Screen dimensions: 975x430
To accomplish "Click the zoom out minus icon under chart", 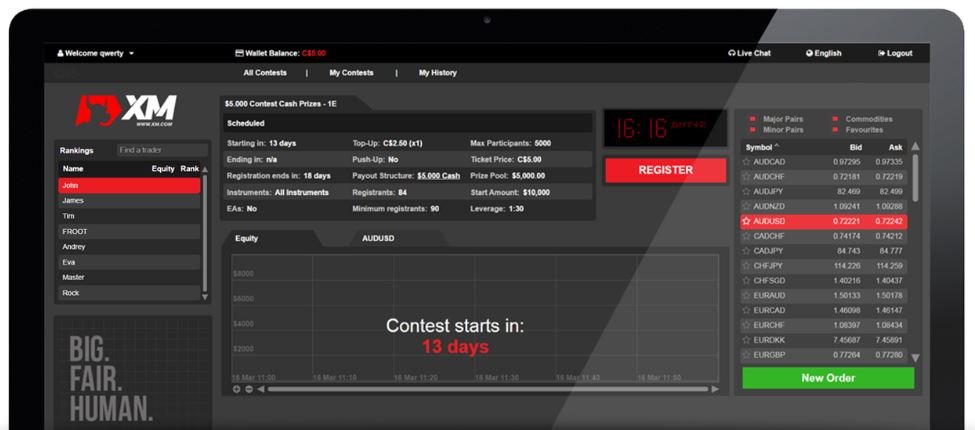I will [248, 389].
